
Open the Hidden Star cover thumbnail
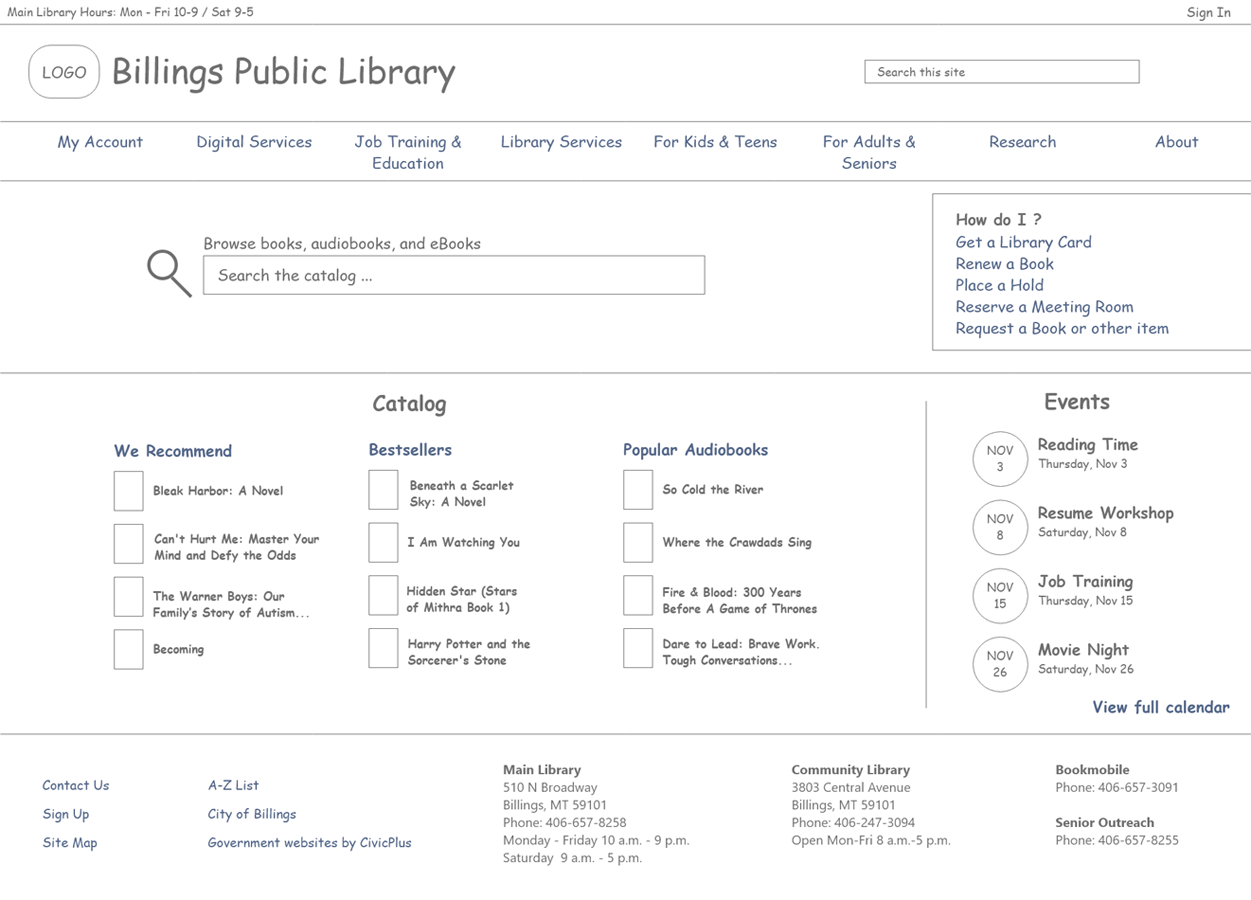[x=383, y=595]
